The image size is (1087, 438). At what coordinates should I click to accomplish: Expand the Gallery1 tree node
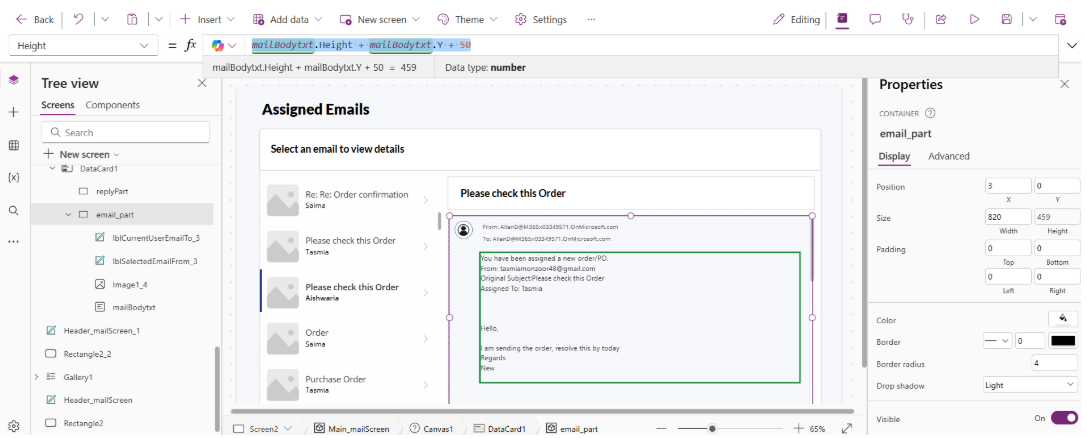[x=35, y=377]
